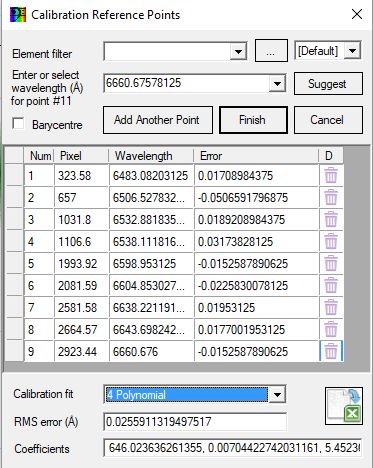
Task: Select pixel cell 1031.8
Action: pos(82,220)
